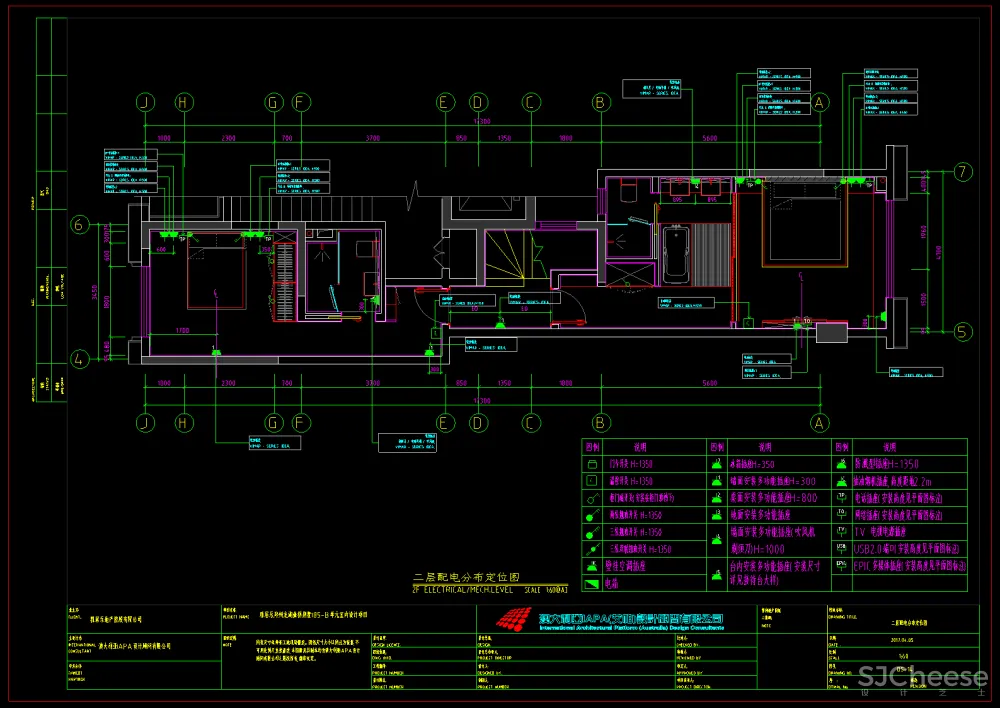1000x708 pixels.
Task: Select the 3700 dimension text at top
Action: tap(372, 137)
